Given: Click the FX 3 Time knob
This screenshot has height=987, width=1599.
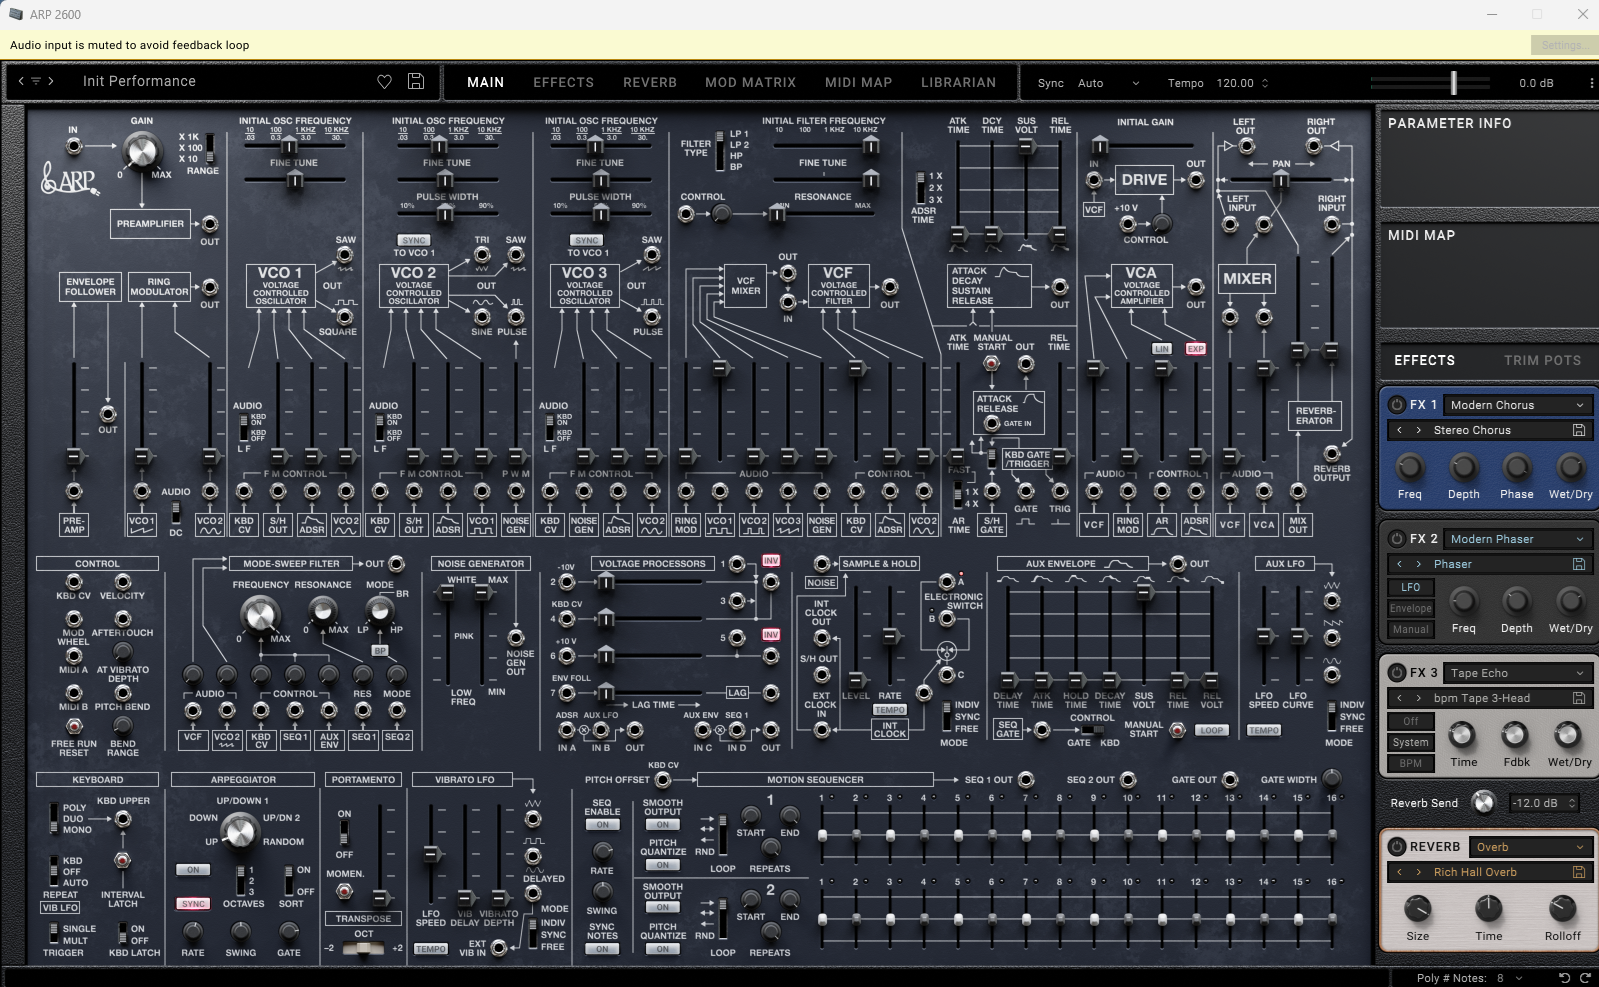Looking at the screenshot, I should tap(1462, 735).
